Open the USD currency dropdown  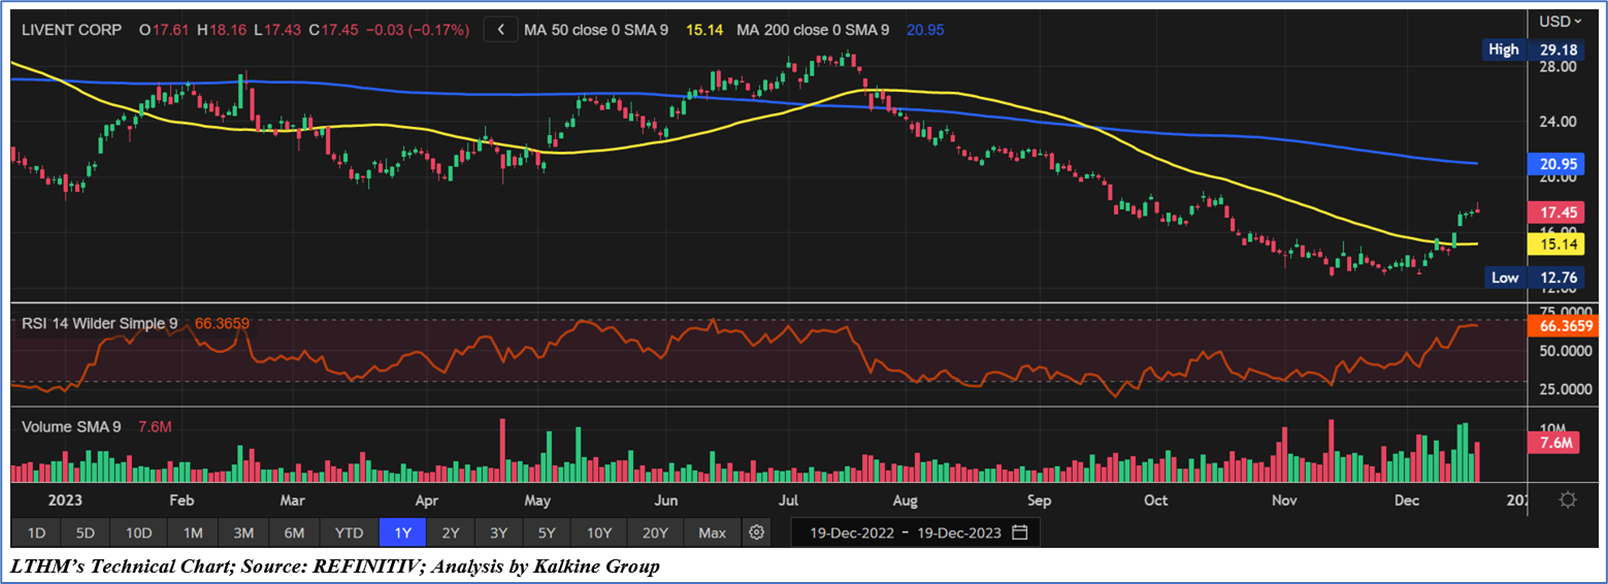click(x=1560, y=21)
